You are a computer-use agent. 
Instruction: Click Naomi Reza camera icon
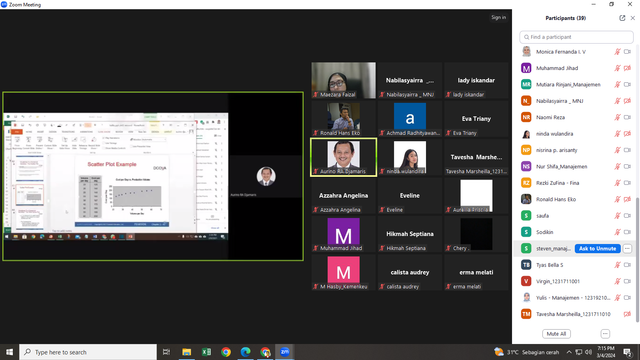pyautogui.click(x=627, y=117)
